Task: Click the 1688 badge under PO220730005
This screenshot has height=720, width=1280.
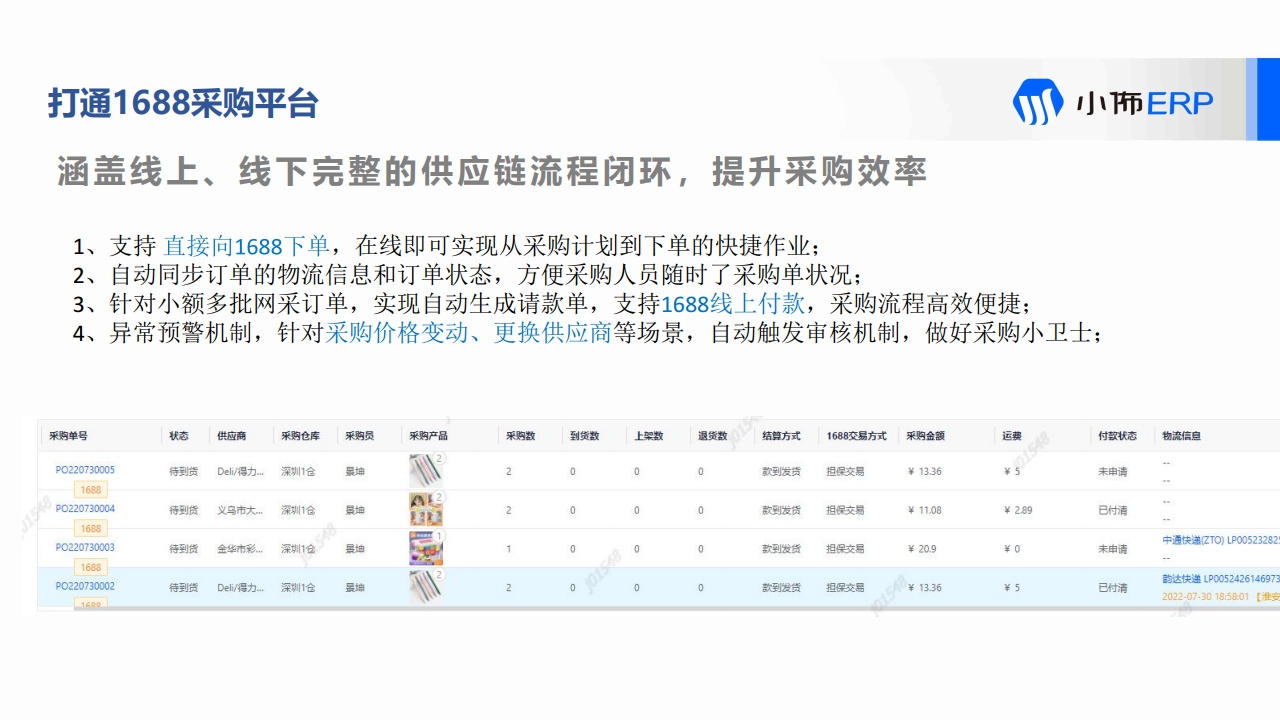Action: tap(91, 490)
